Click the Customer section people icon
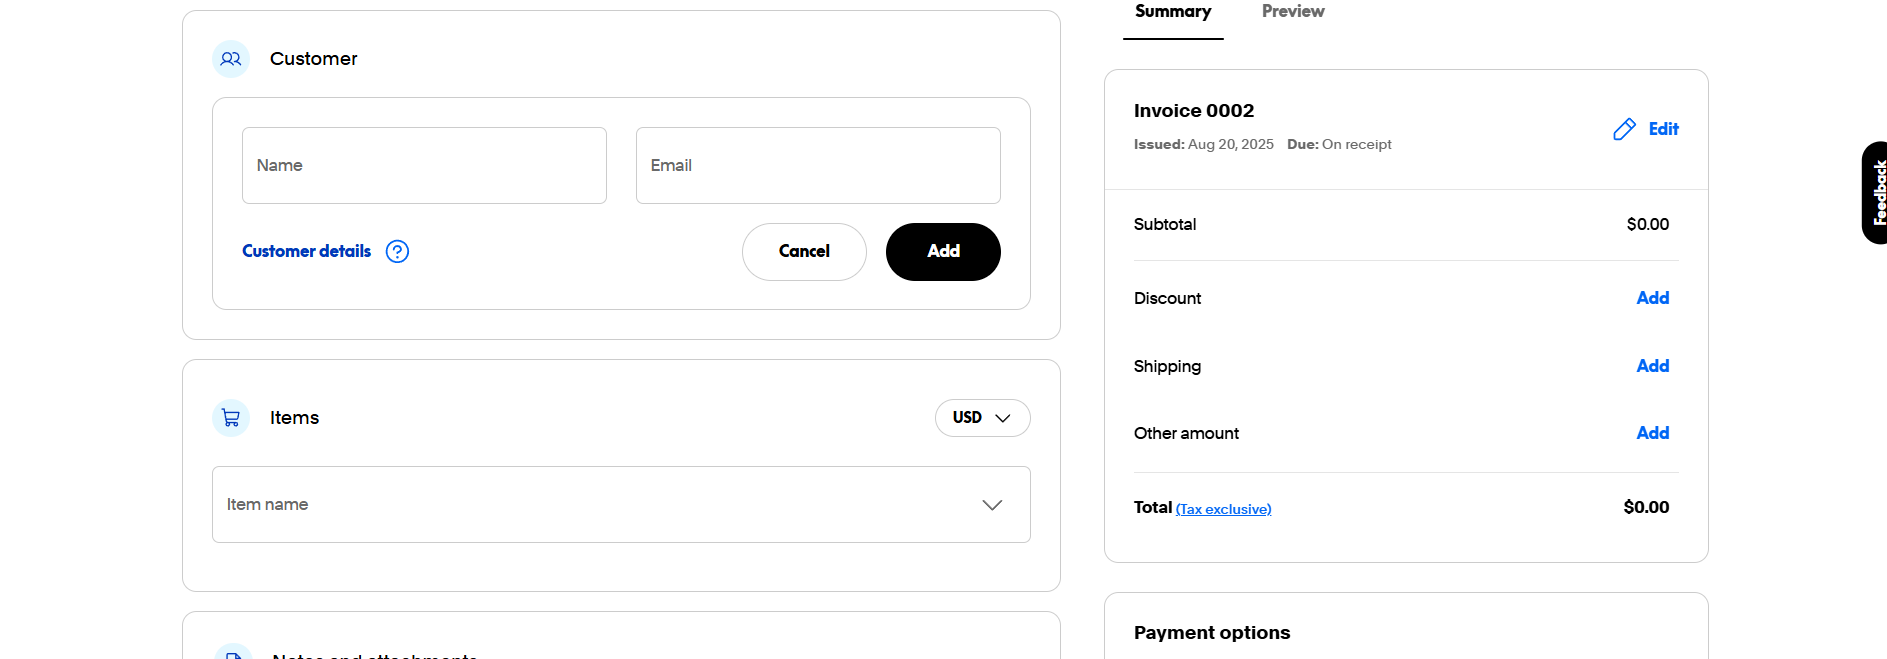The width and height of the screenshot is (1887, 659). (231, 59)
